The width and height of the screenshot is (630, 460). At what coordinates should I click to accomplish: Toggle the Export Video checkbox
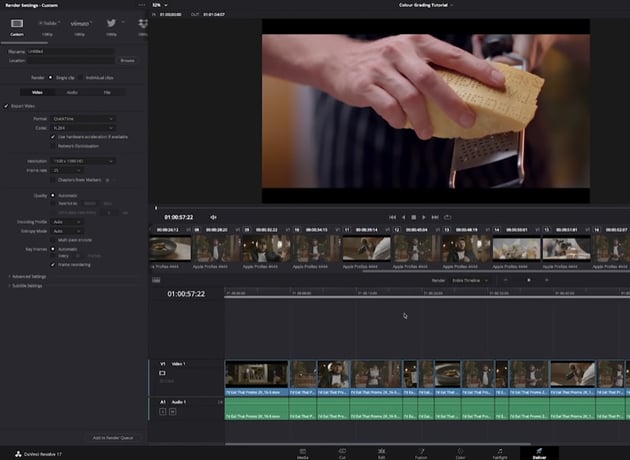click(x=6, y=106)
